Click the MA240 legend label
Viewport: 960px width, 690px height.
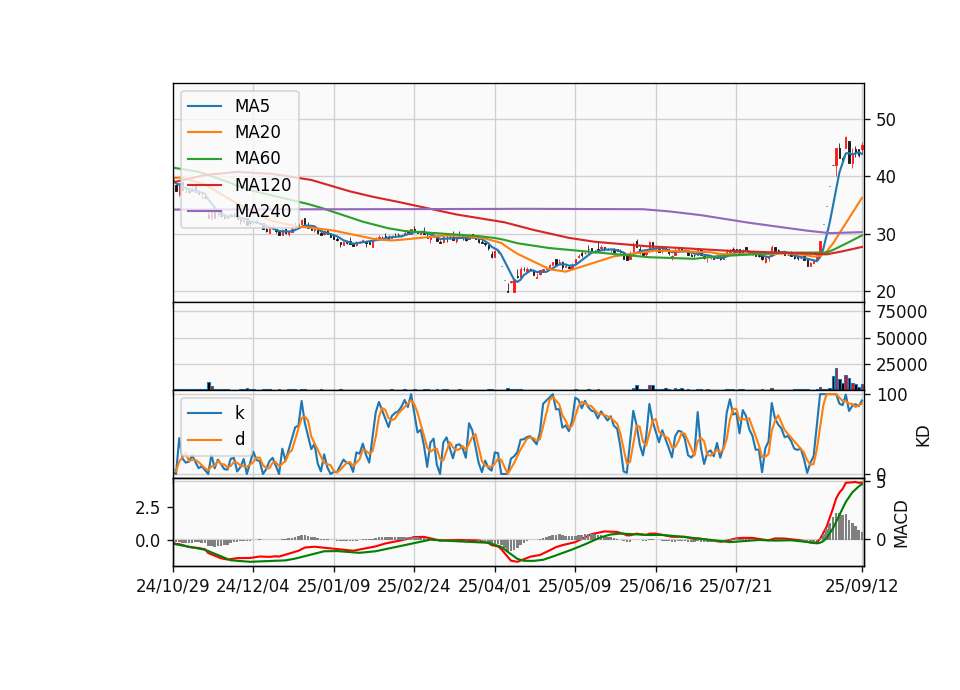[x=263, y=211]
